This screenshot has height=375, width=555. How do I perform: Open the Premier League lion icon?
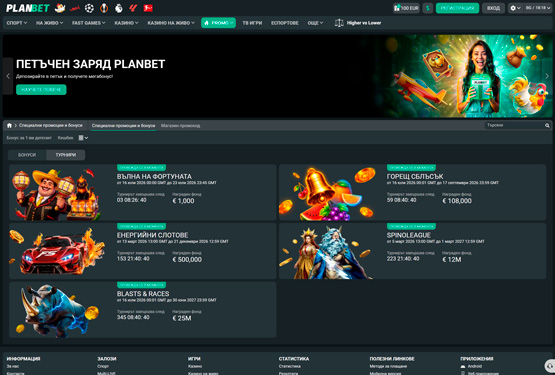(x=119, y=8)
